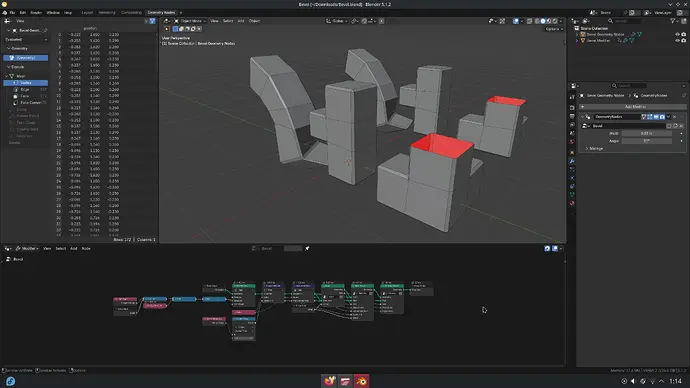
Task: Select the Edge domain row
Action: pos(26,89)
